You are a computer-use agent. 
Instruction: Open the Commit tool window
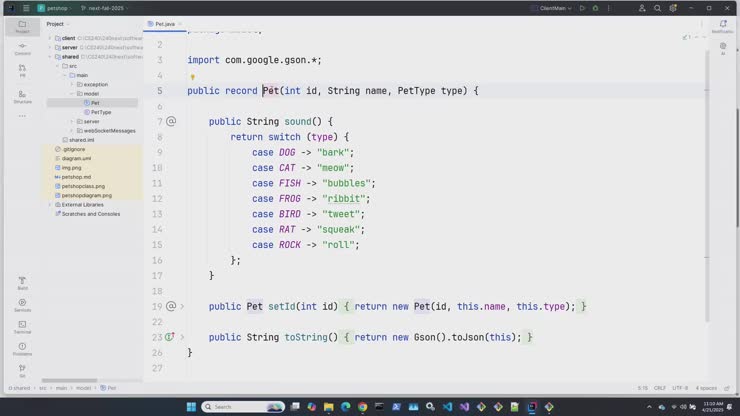point(22,49)
